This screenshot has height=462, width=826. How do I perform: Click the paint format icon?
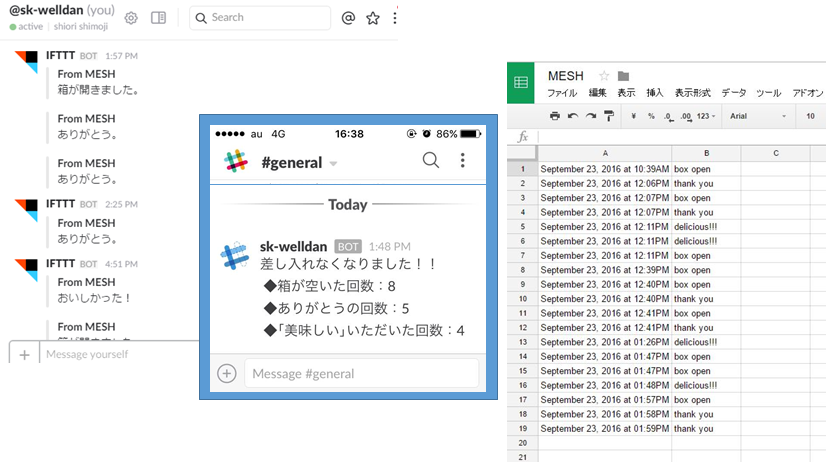(609, 116)
